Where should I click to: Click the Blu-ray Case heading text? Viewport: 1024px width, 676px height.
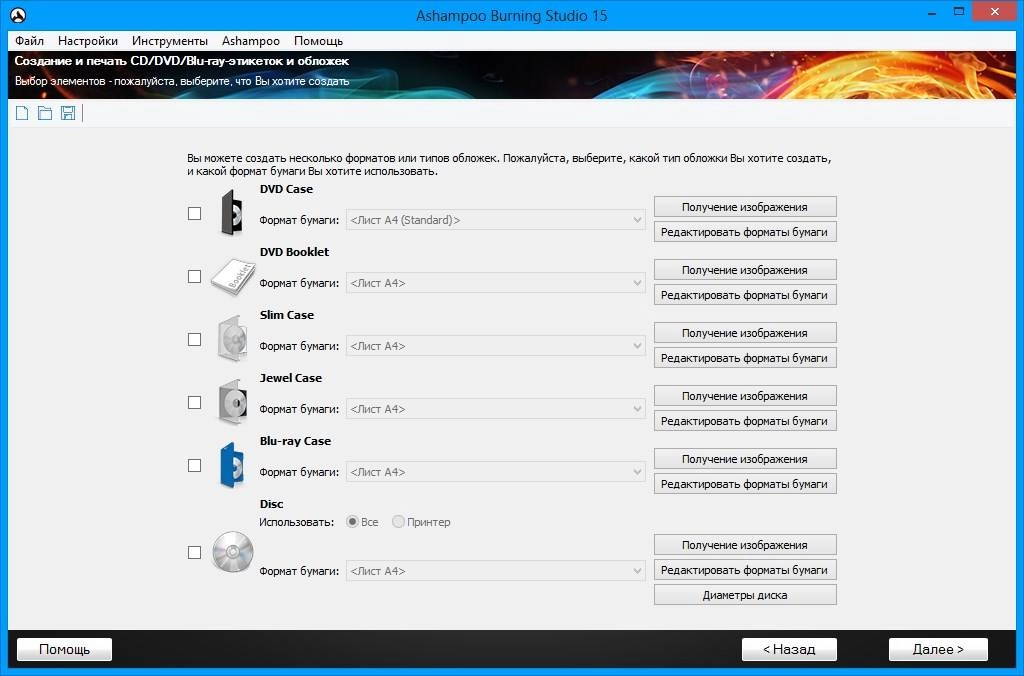[295, 441]
